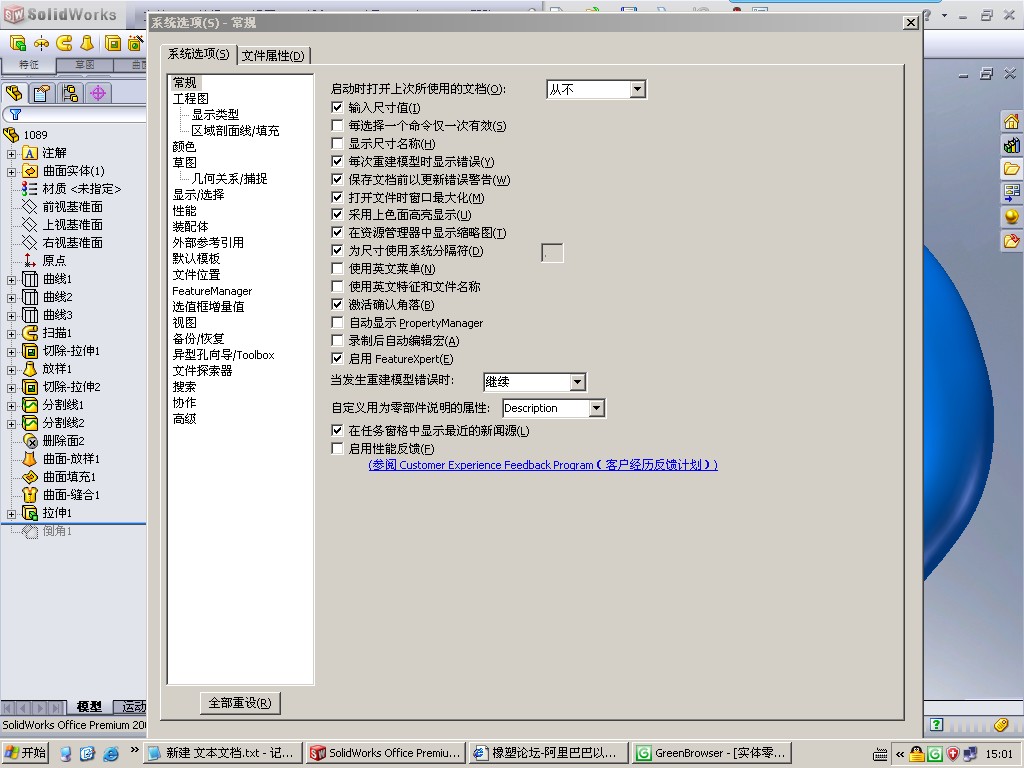1024x768 pixels.
Task: Toggle 每次重建模型时显示错误 checkbox
Action: 337,161
